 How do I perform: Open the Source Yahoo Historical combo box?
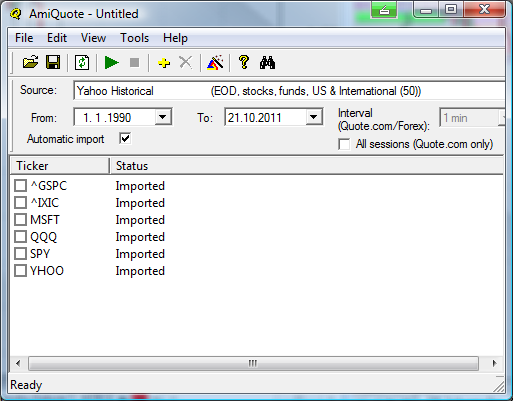[289, 91]
